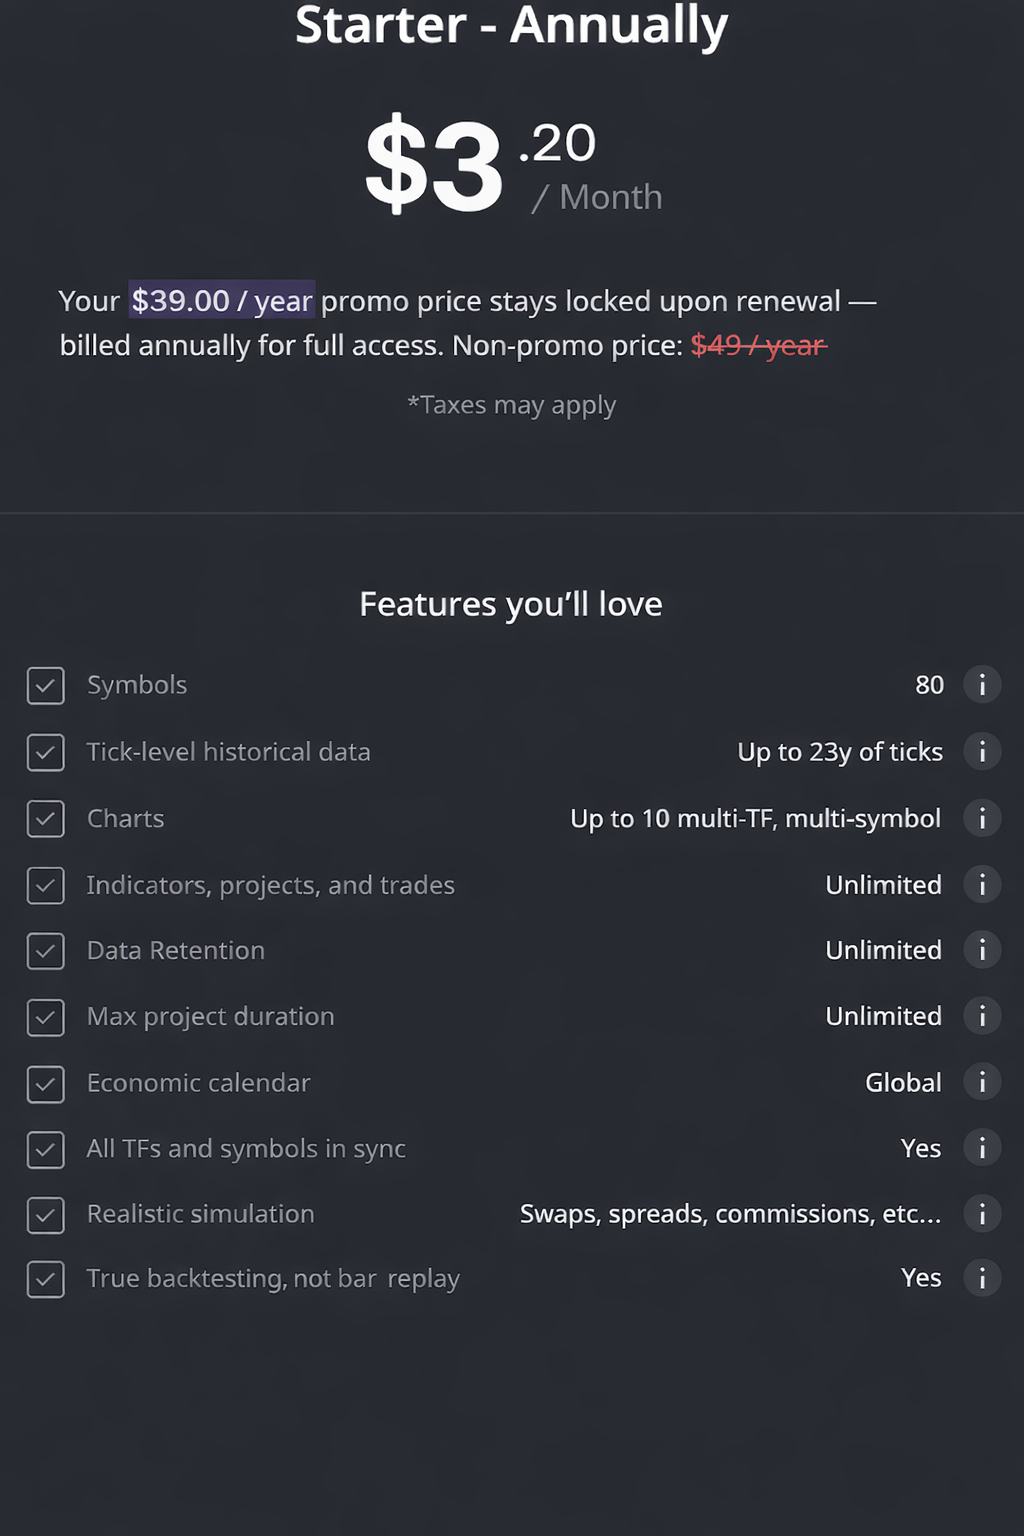
Task: Open the Economic calendar info tooltip
Action: coord(983,1082)
